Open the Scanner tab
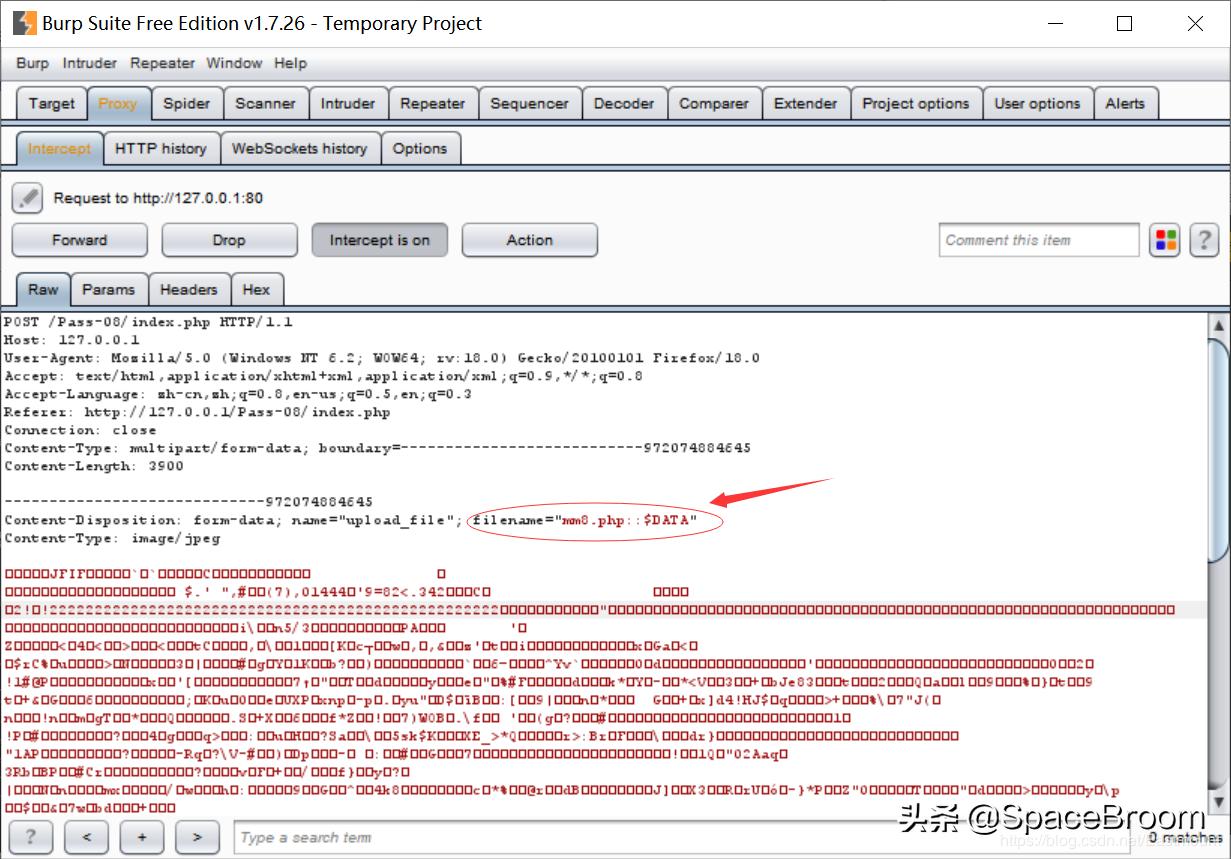This screenshot has height=859, width=1231. click(265, 103)
